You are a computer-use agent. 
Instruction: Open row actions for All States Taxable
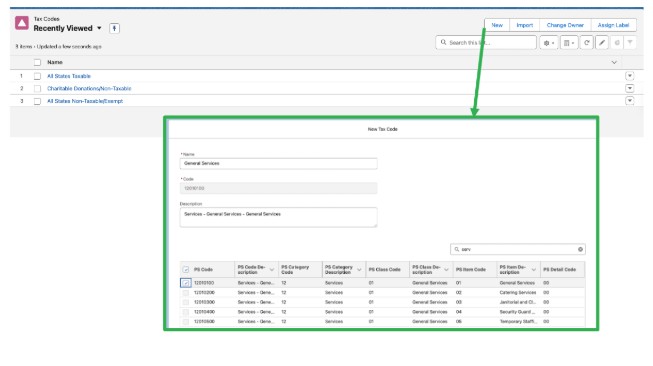[x=630, y=76]
